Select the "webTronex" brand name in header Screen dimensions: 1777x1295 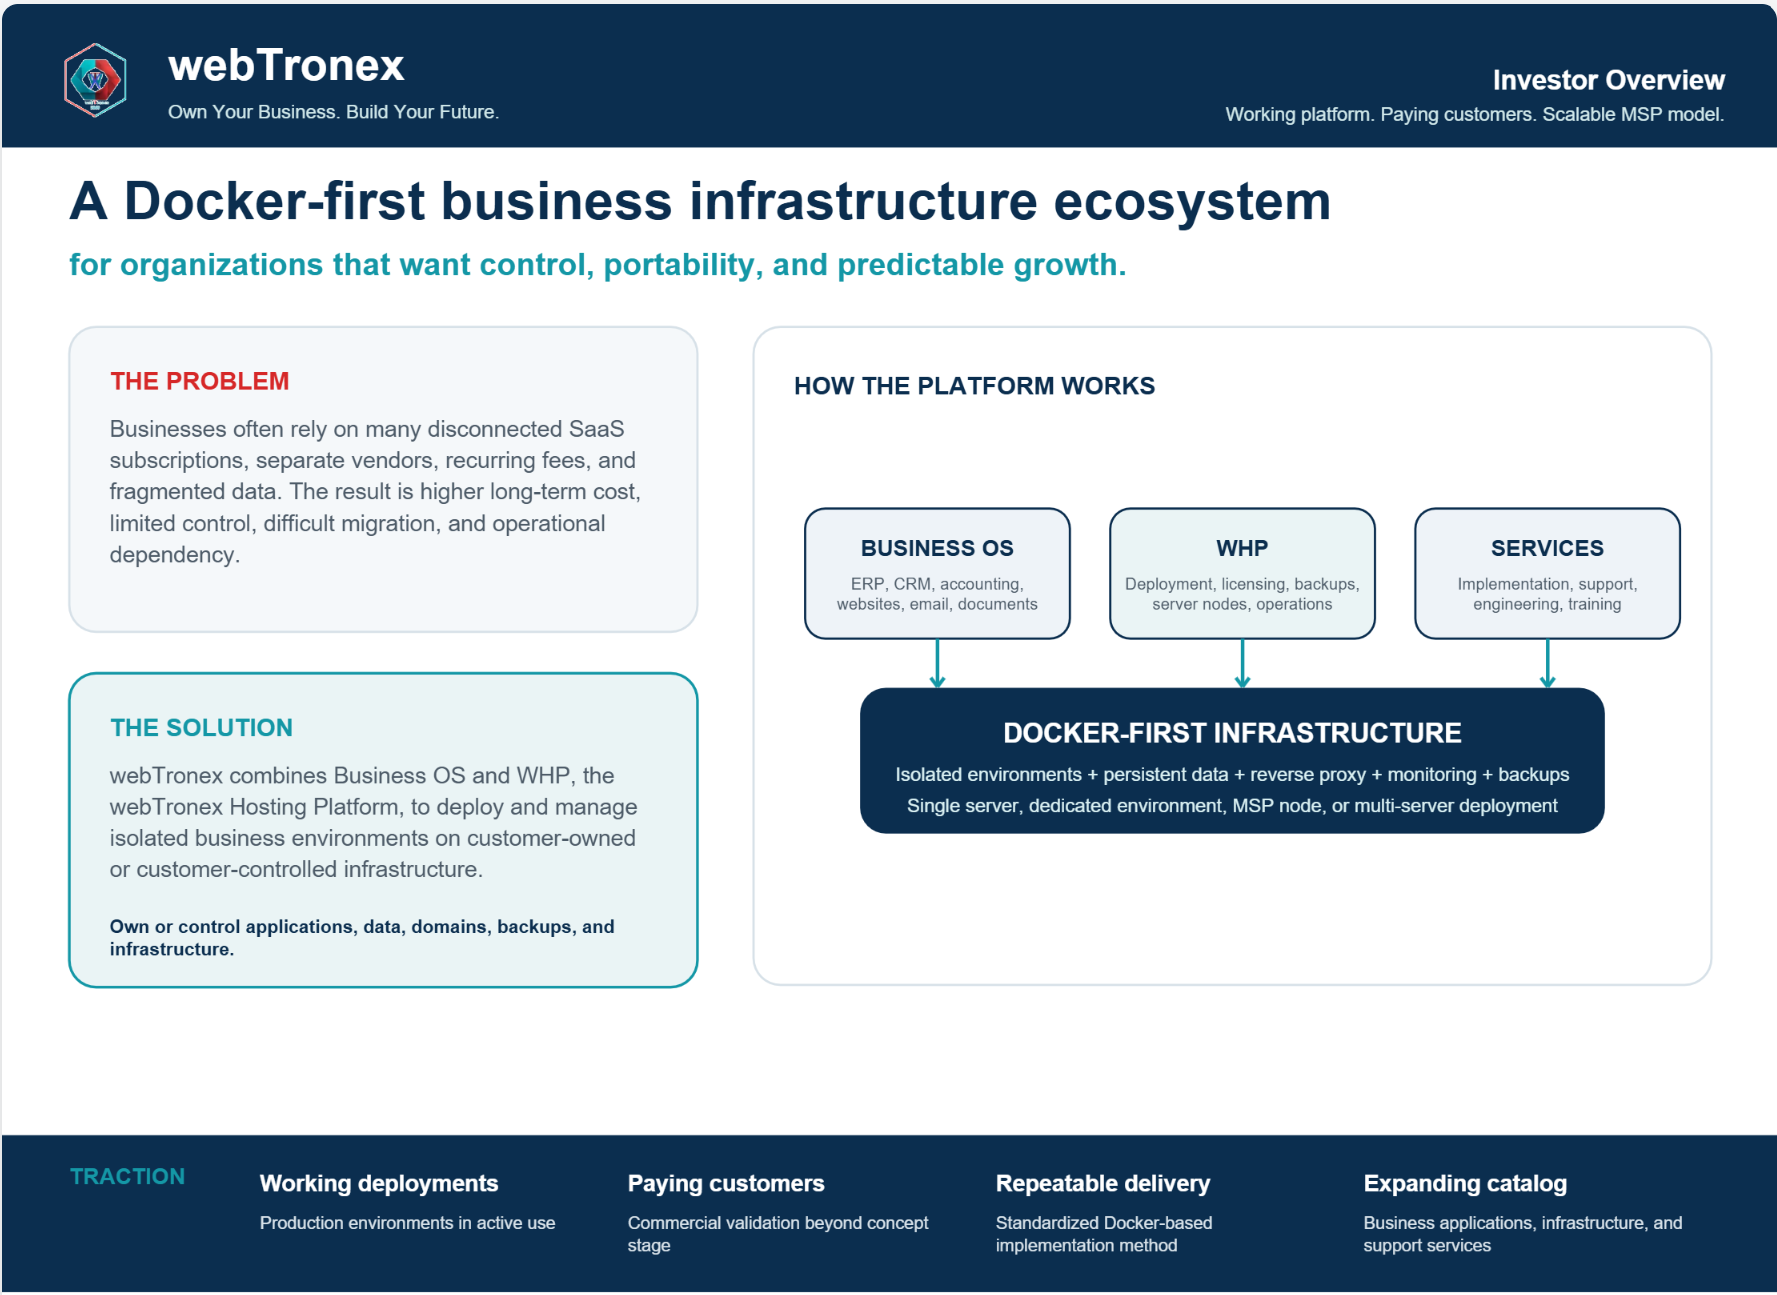286,66
